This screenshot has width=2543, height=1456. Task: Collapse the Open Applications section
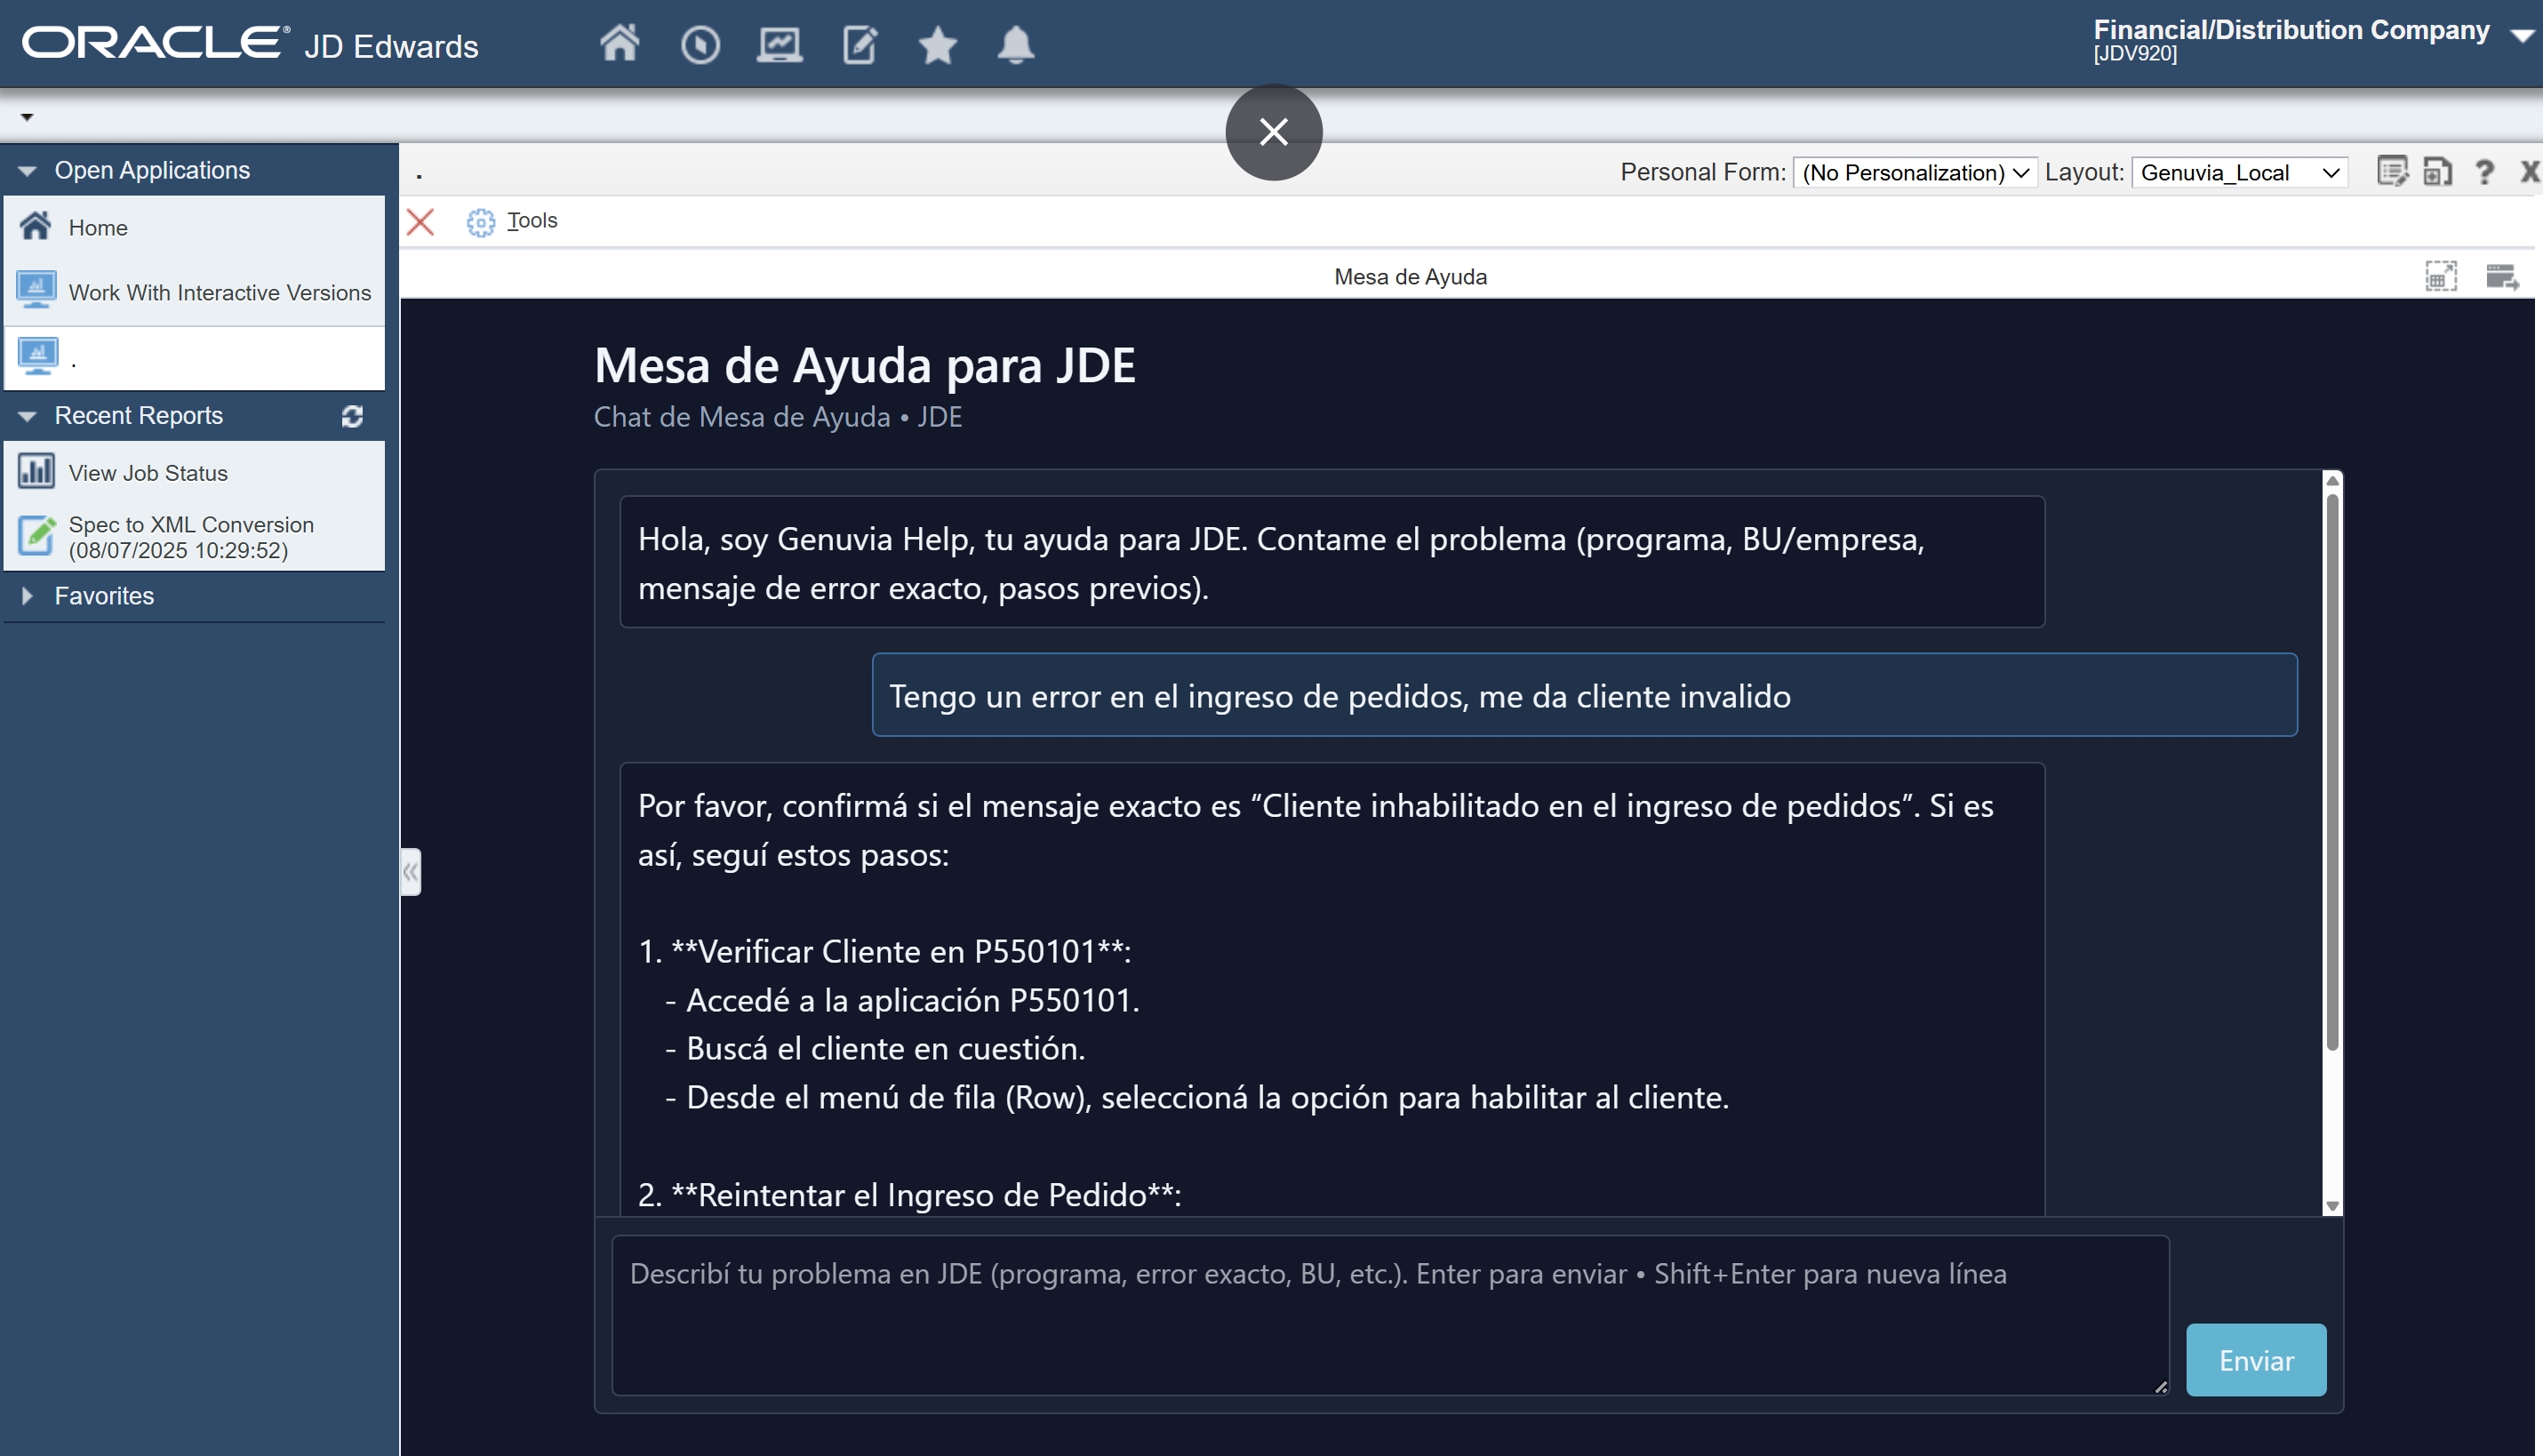[27, 169]
